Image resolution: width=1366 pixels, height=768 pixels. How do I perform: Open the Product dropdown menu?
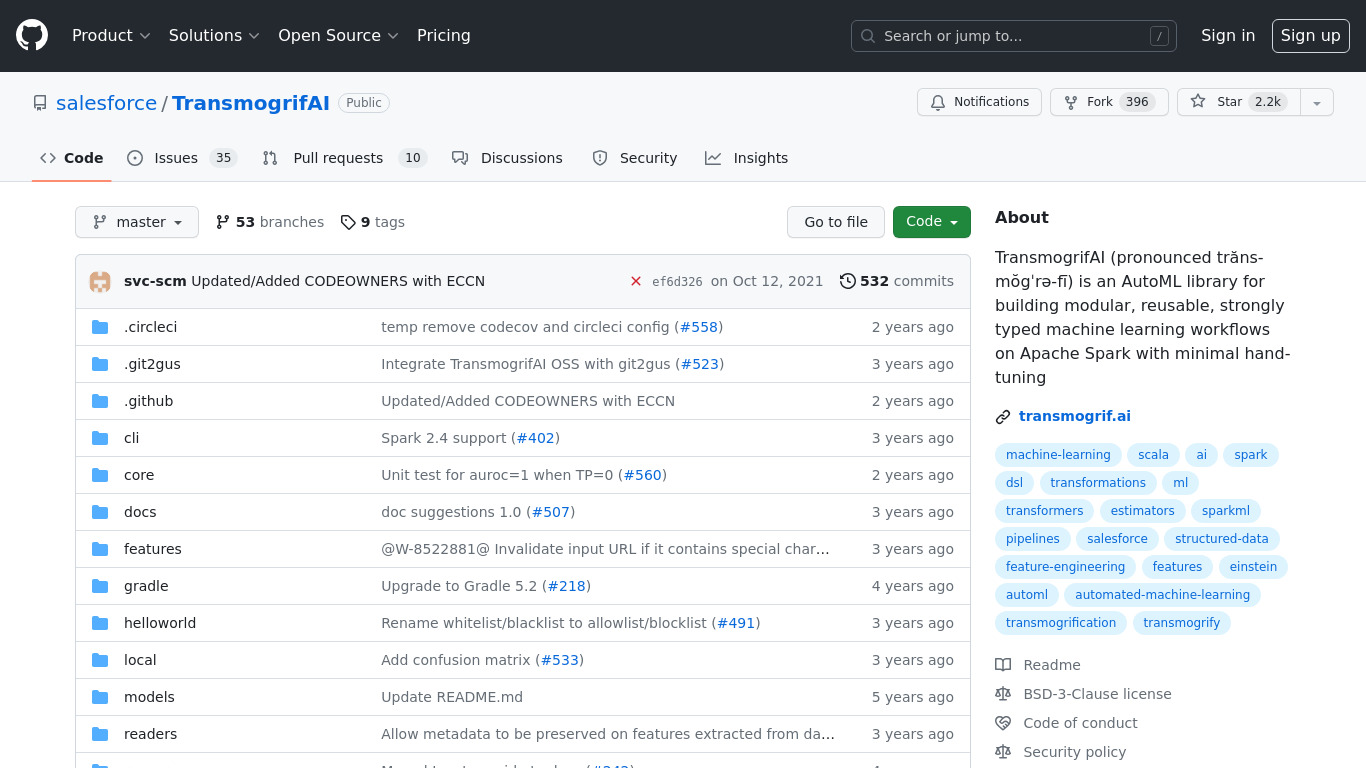(x=111, y=35)
